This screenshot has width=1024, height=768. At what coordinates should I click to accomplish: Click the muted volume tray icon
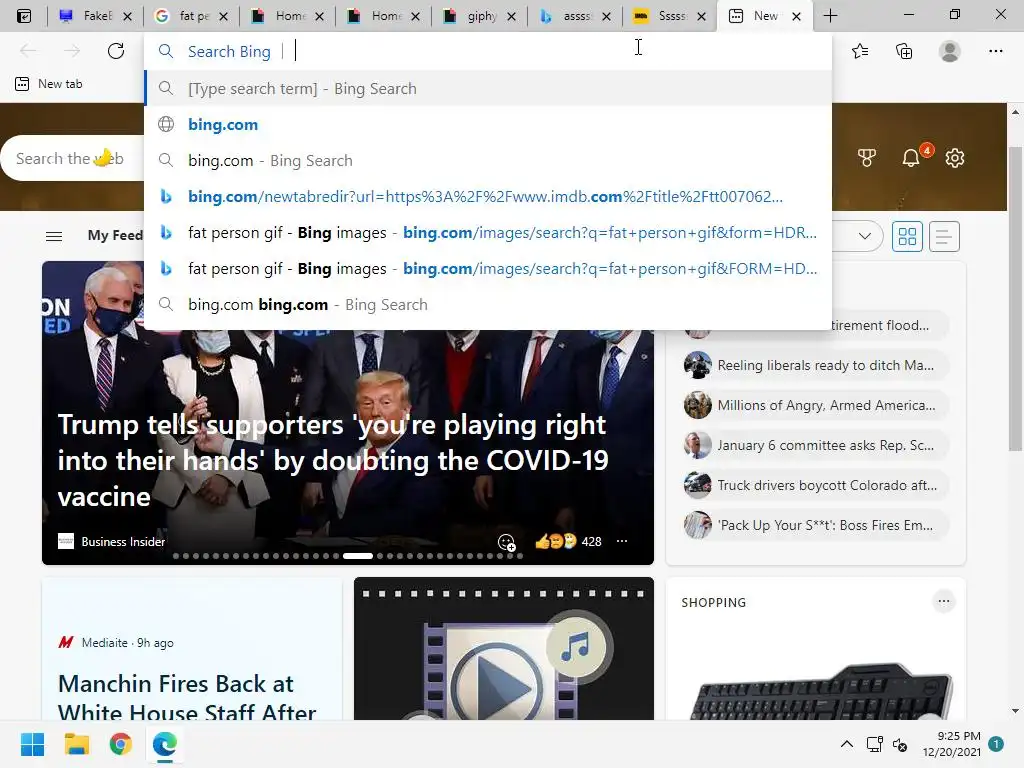point(900,744)
